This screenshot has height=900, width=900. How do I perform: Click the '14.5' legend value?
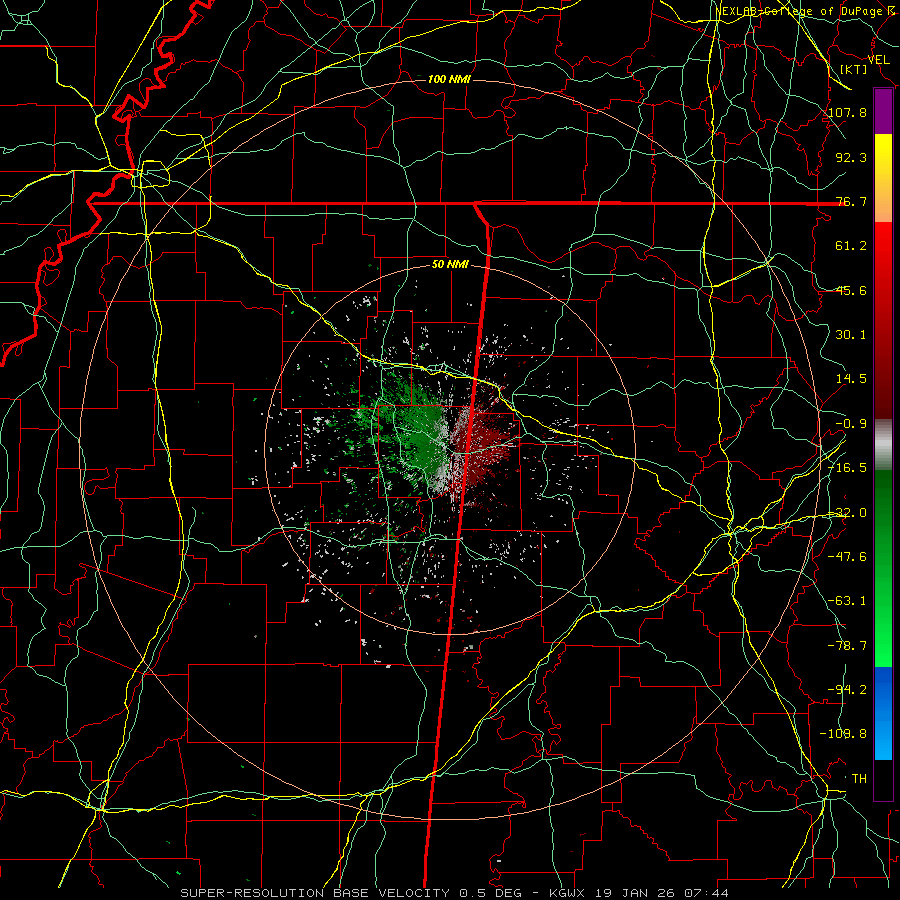click(x=851, y=379)
